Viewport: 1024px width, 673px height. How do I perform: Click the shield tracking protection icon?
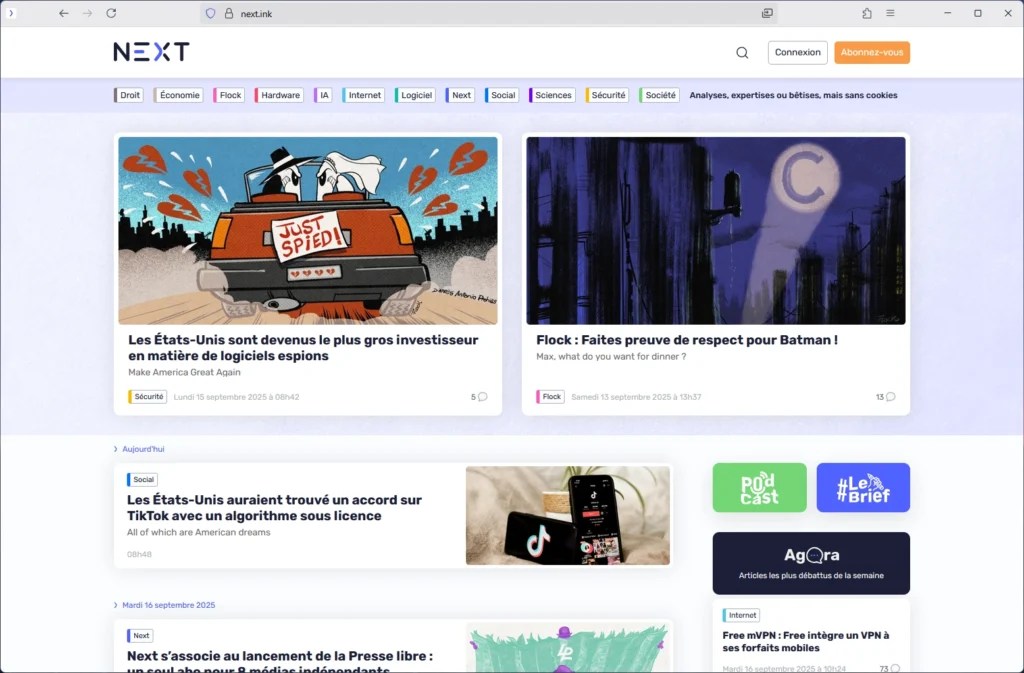(210, 13)
